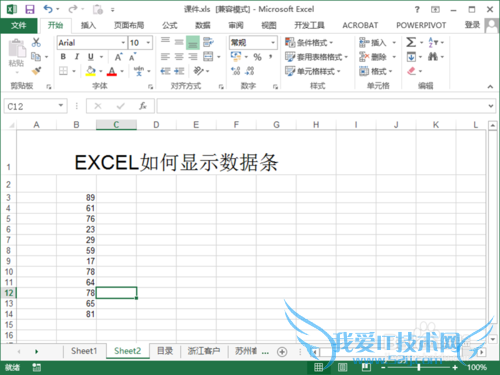The width and height of the screenshot is (500, 375).
Task: Align text to the right
Action: pyautogui.click(x=193, y=57)
